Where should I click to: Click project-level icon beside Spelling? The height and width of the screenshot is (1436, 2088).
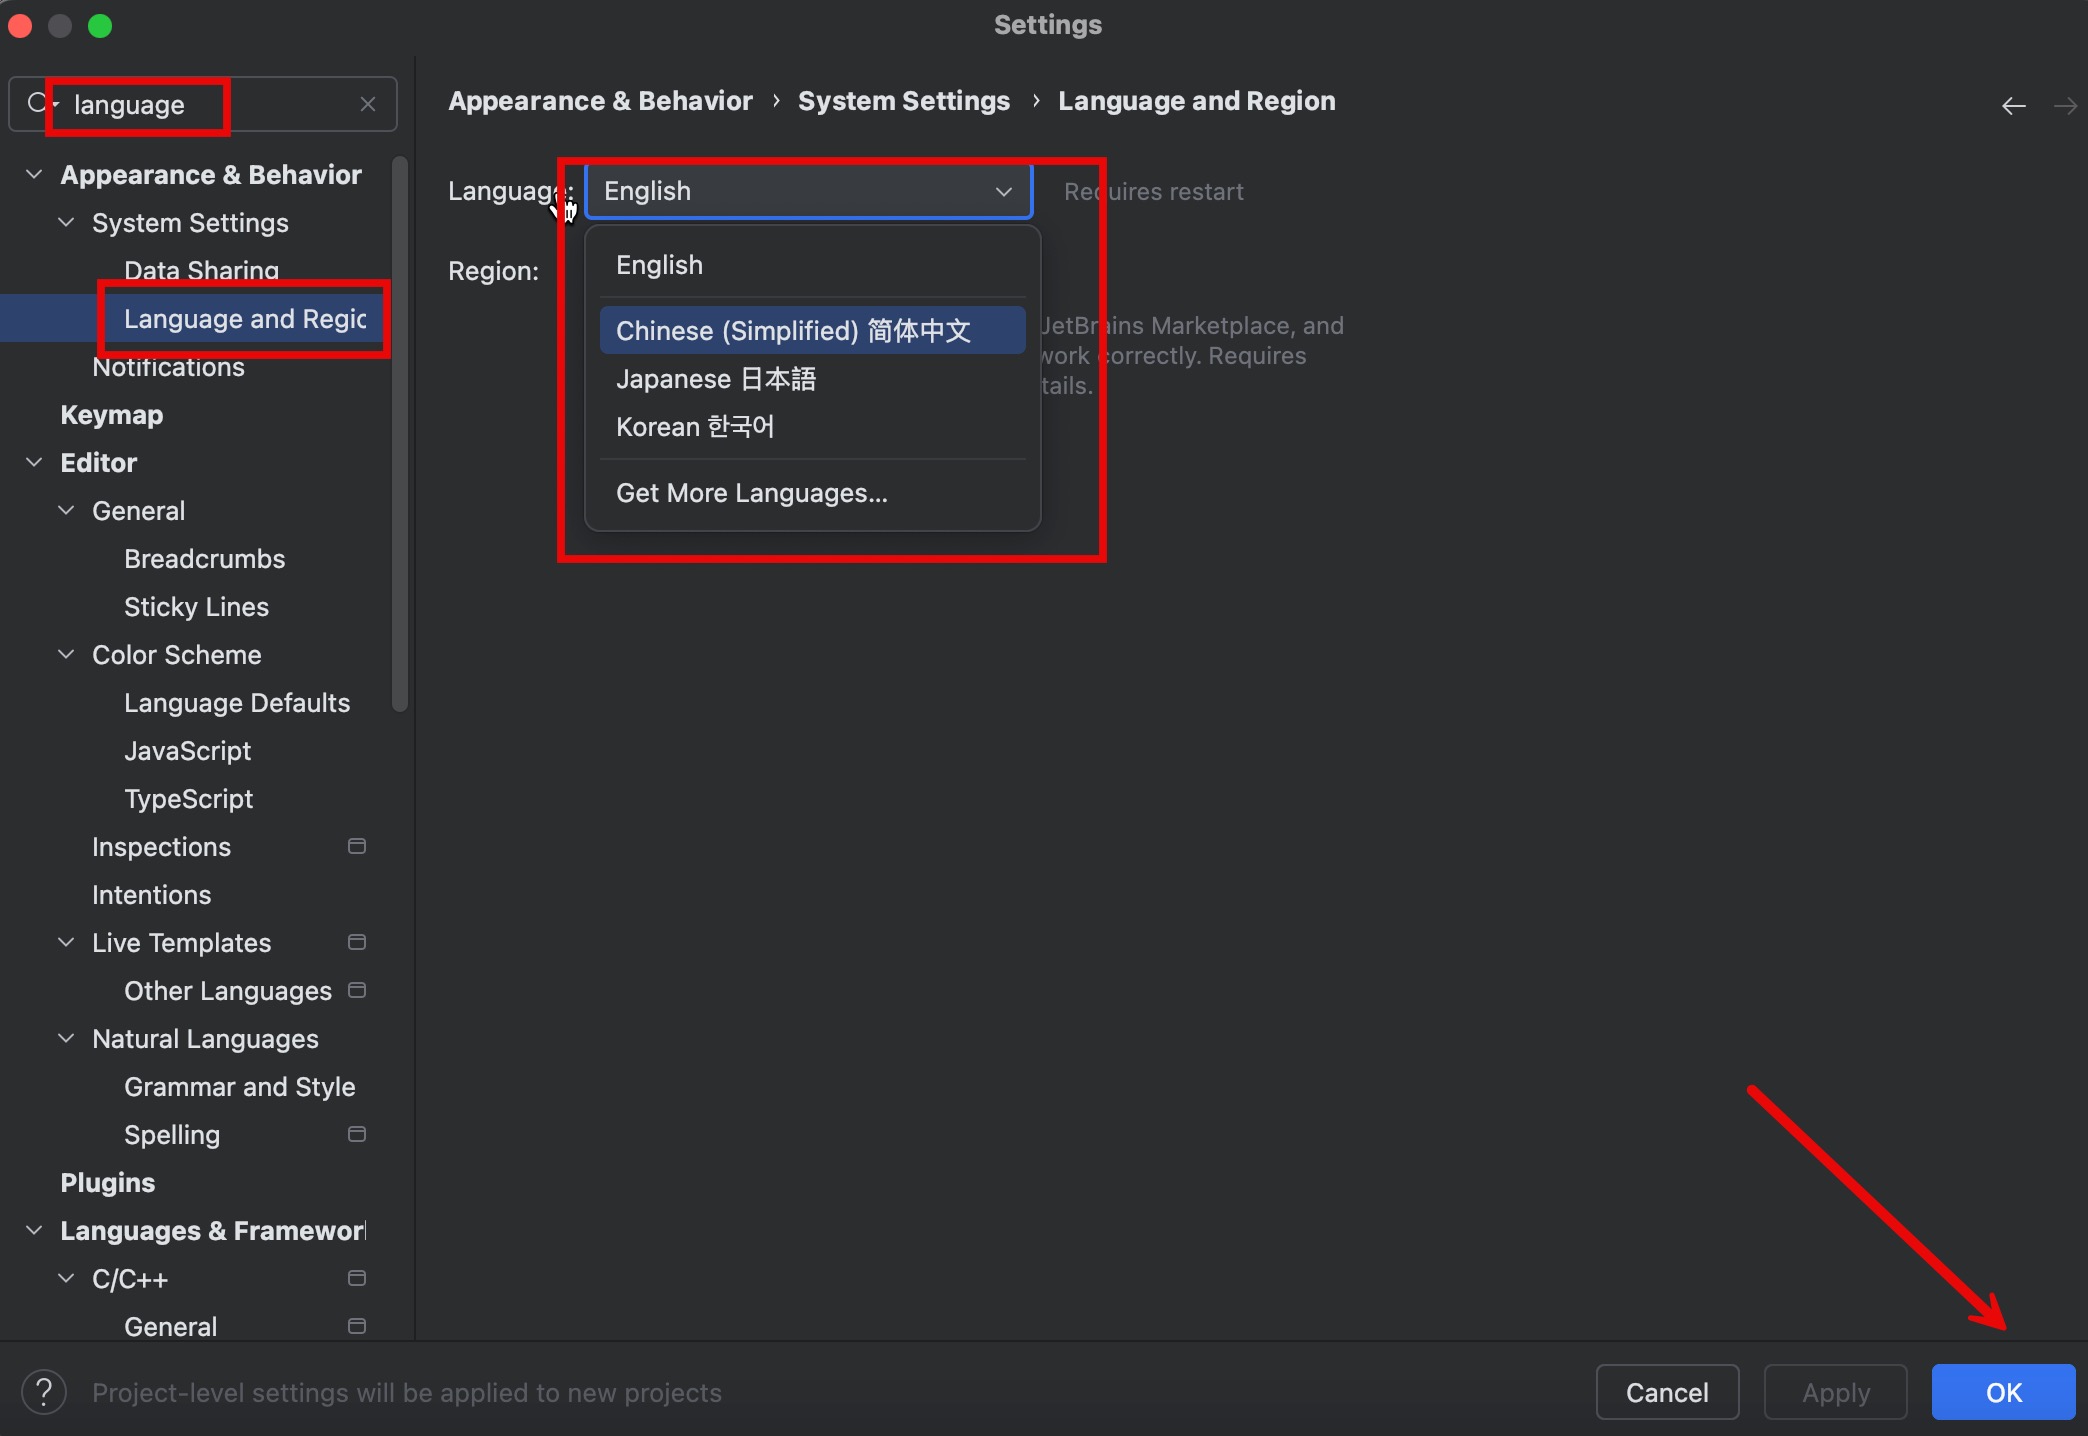pyautogui.click(x=356, y=1134)
